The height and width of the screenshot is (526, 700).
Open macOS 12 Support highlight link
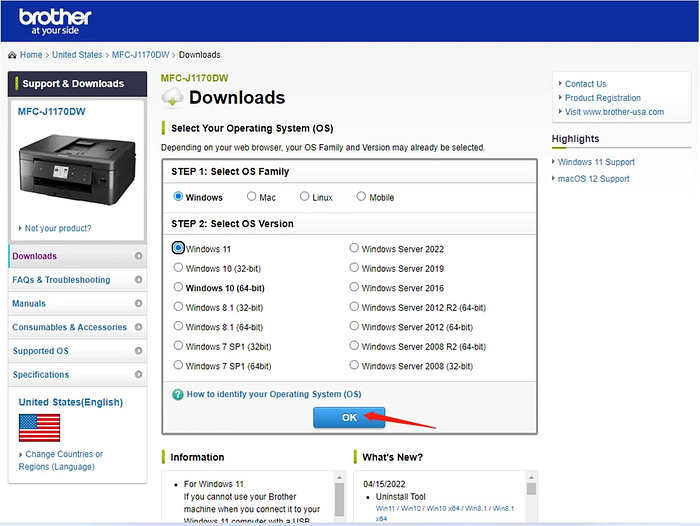click(x=593, y=179)
